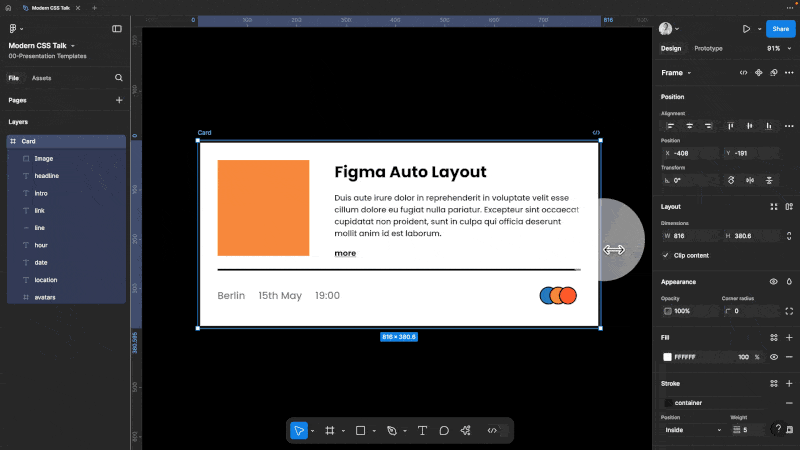This screenshot has height=450, width=800.
Task: Remove the container stroke with minus
Action: pyautogui.click(x=789, y=403)
